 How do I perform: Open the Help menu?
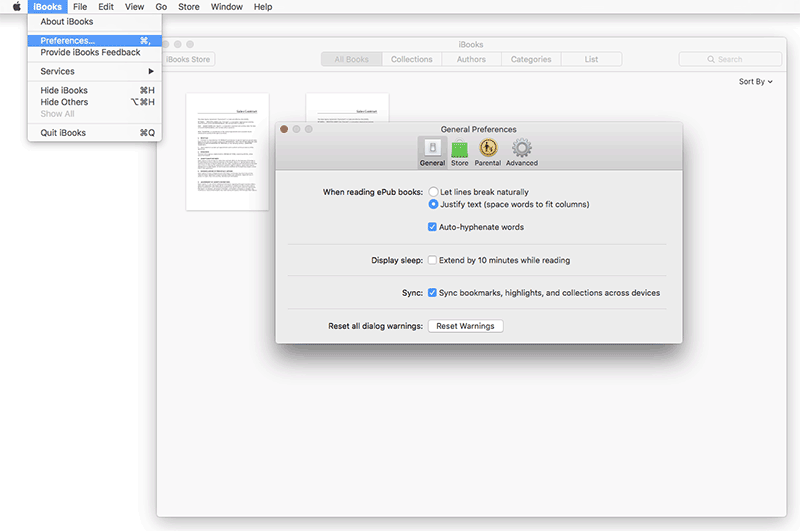(263, 7)
